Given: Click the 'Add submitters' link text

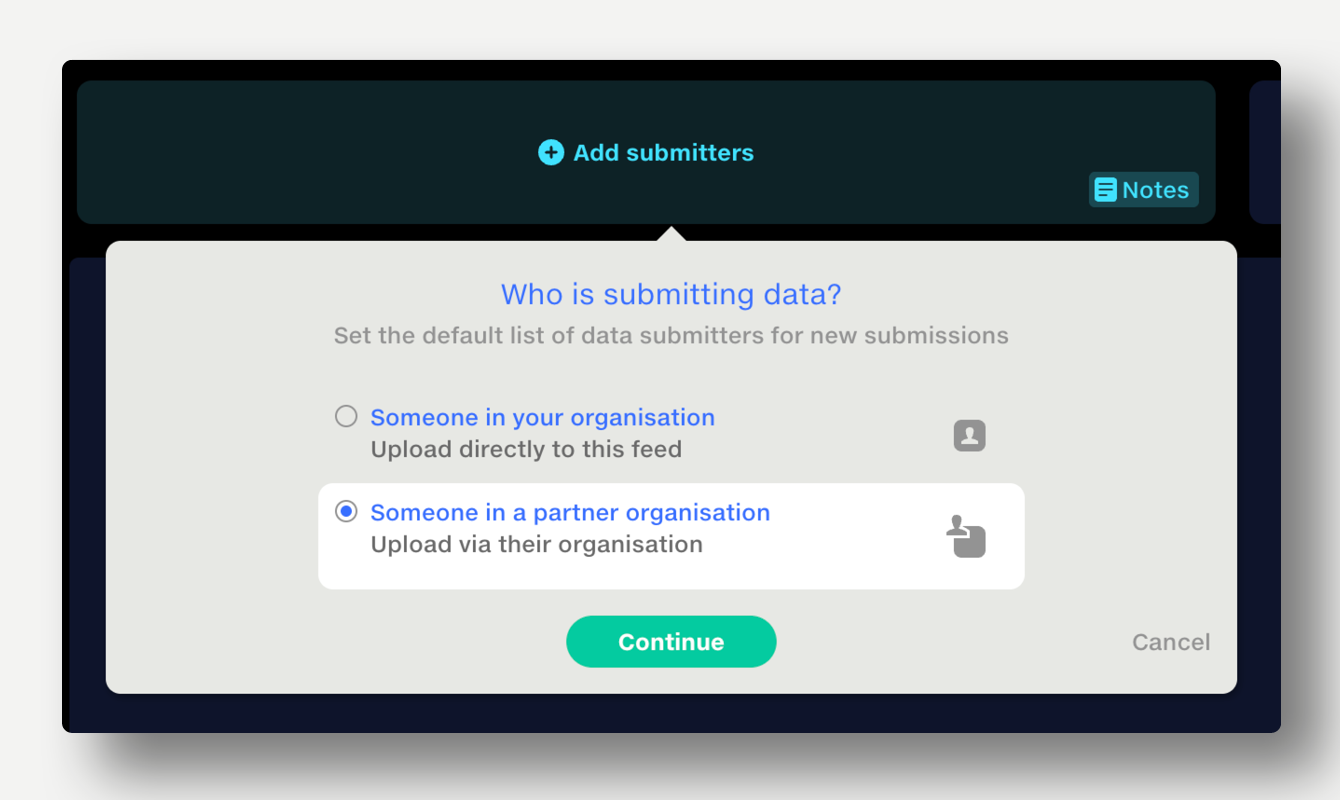Looking at the screenshot, I should tap(663, 152).
